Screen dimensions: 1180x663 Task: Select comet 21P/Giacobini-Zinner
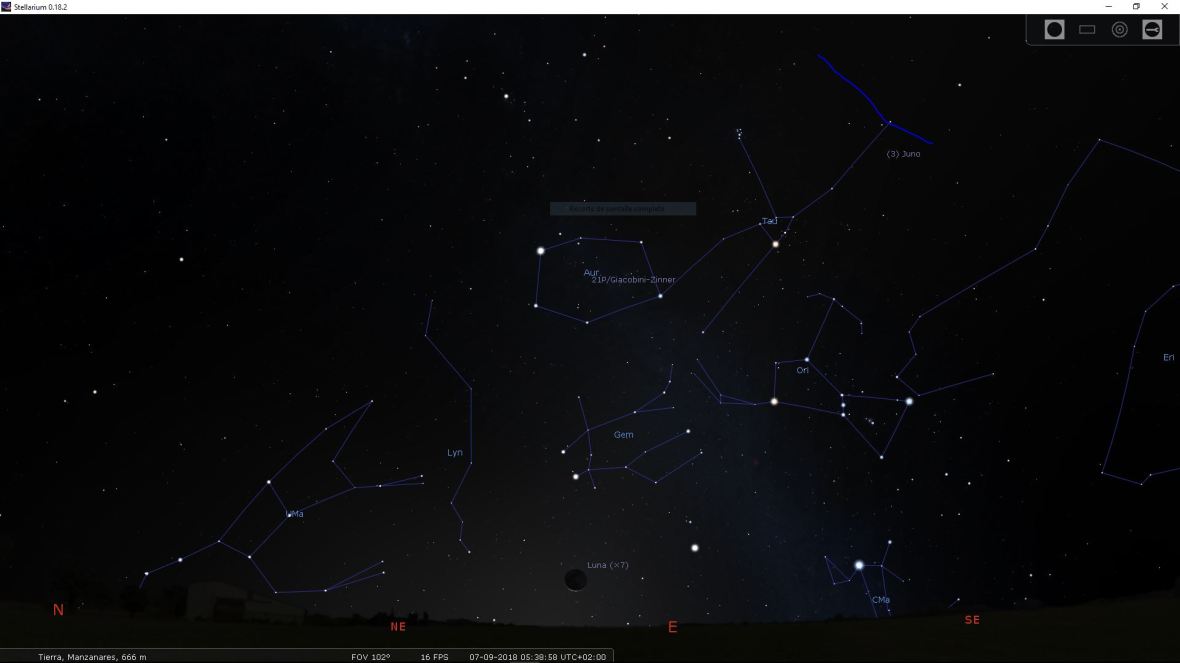pos(634,281)
